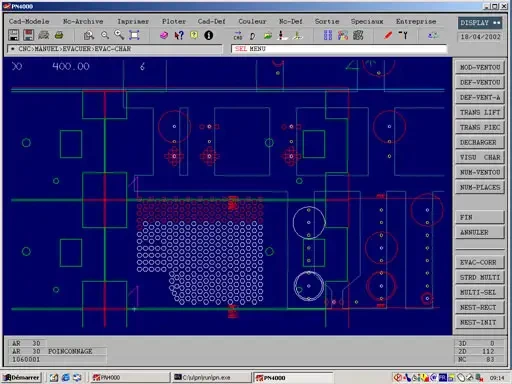Click the green printer icon

pyautogui.click(x=59, y=35)
